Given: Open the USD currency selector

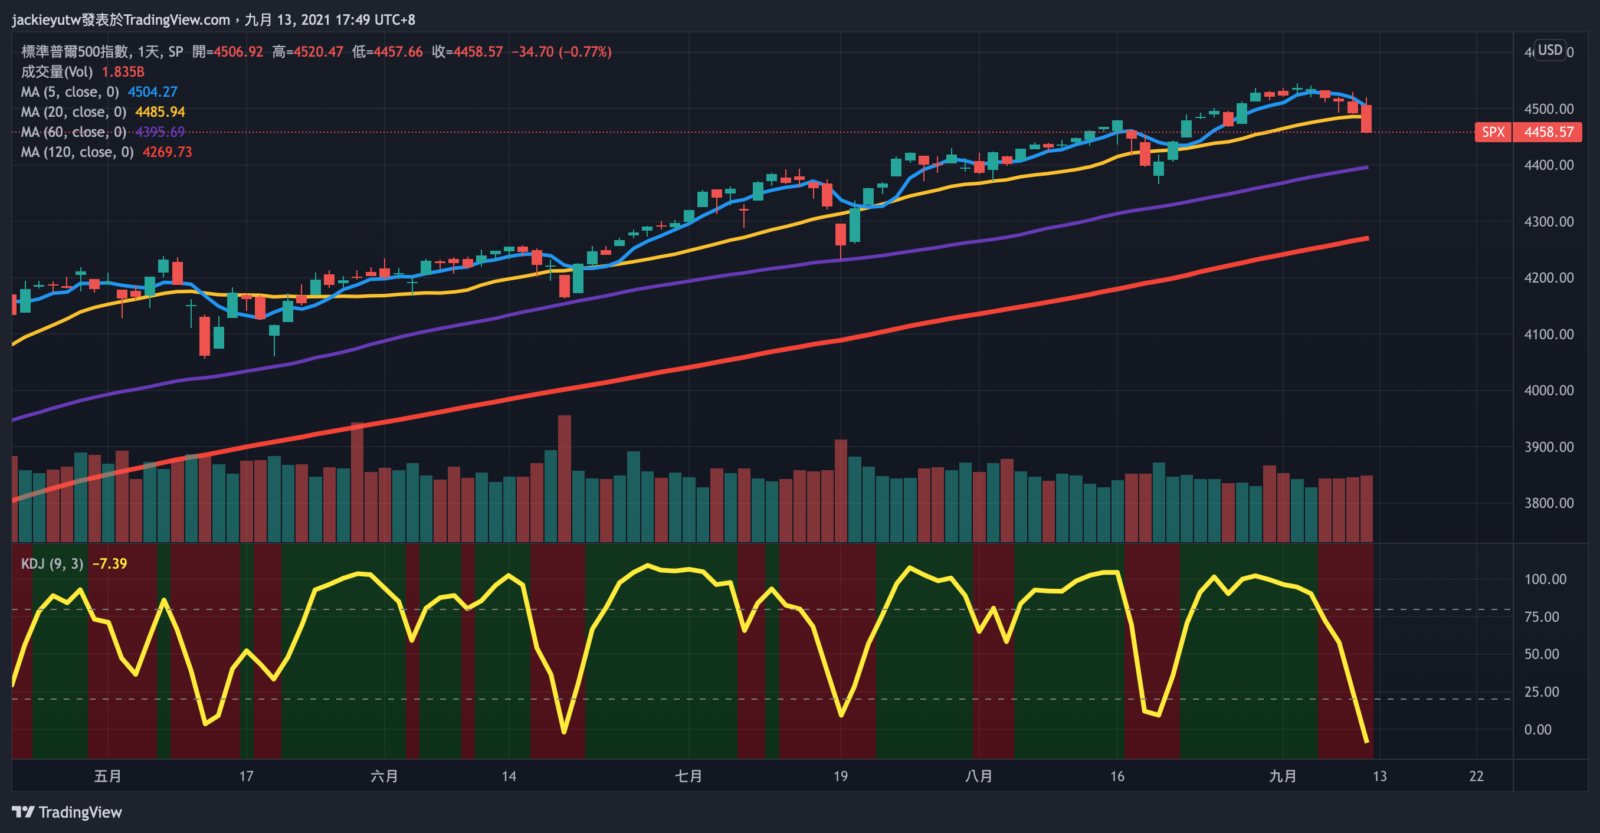Looking at the screenshot, I should pos(1550,50).
